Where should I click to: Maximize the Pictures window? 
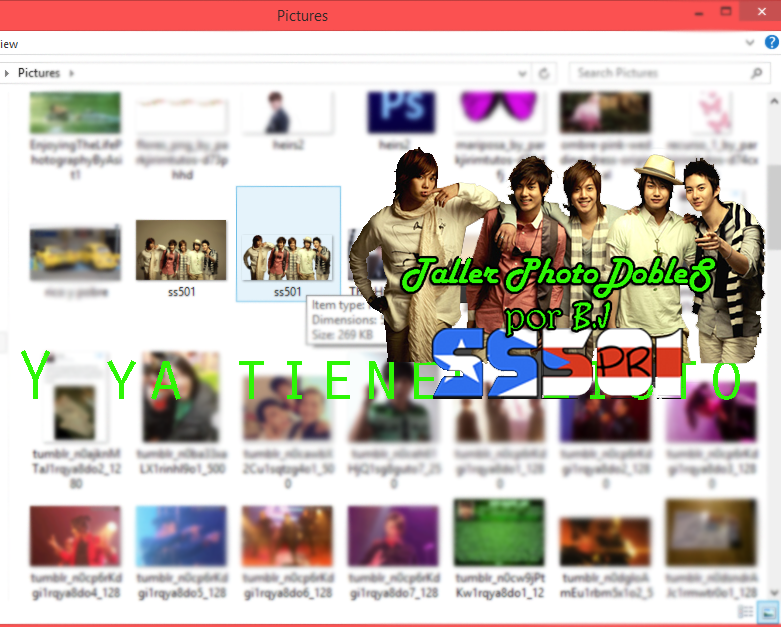[x=726, y=11]
